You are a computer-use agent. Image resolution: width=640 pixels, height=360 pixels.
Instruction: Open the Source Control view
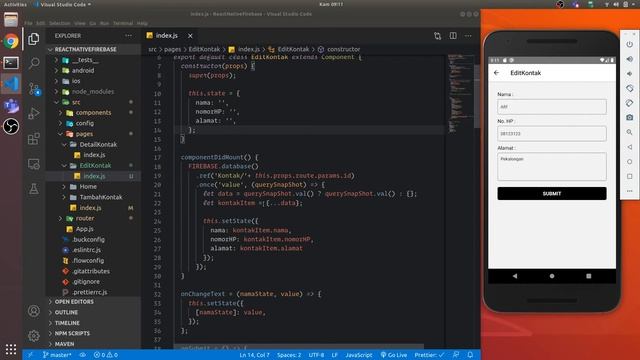(34, 89)
